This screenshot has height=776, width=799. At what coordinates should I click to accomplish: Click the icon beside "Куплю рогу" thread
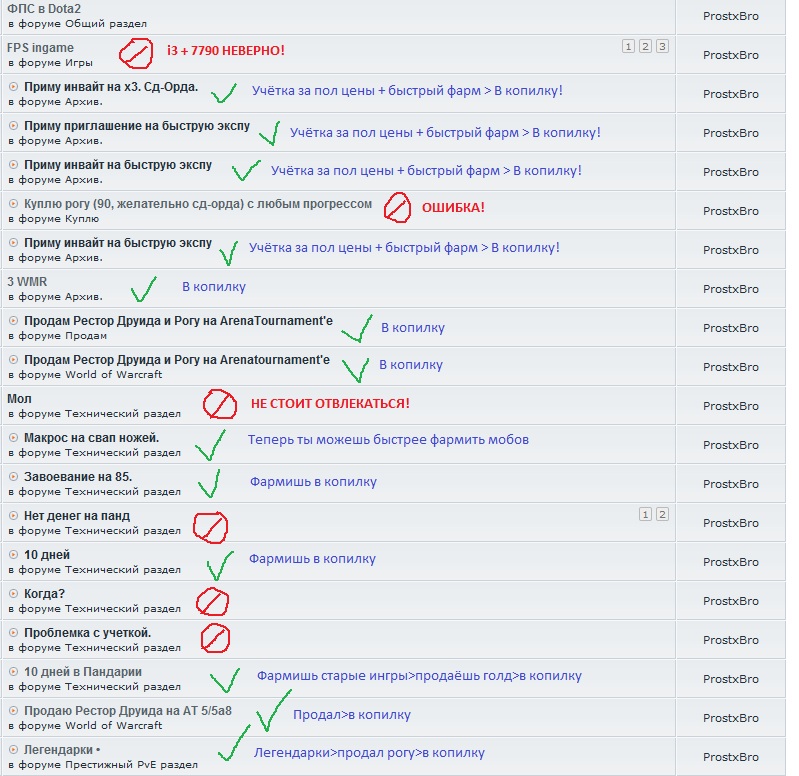coord(13,204)
